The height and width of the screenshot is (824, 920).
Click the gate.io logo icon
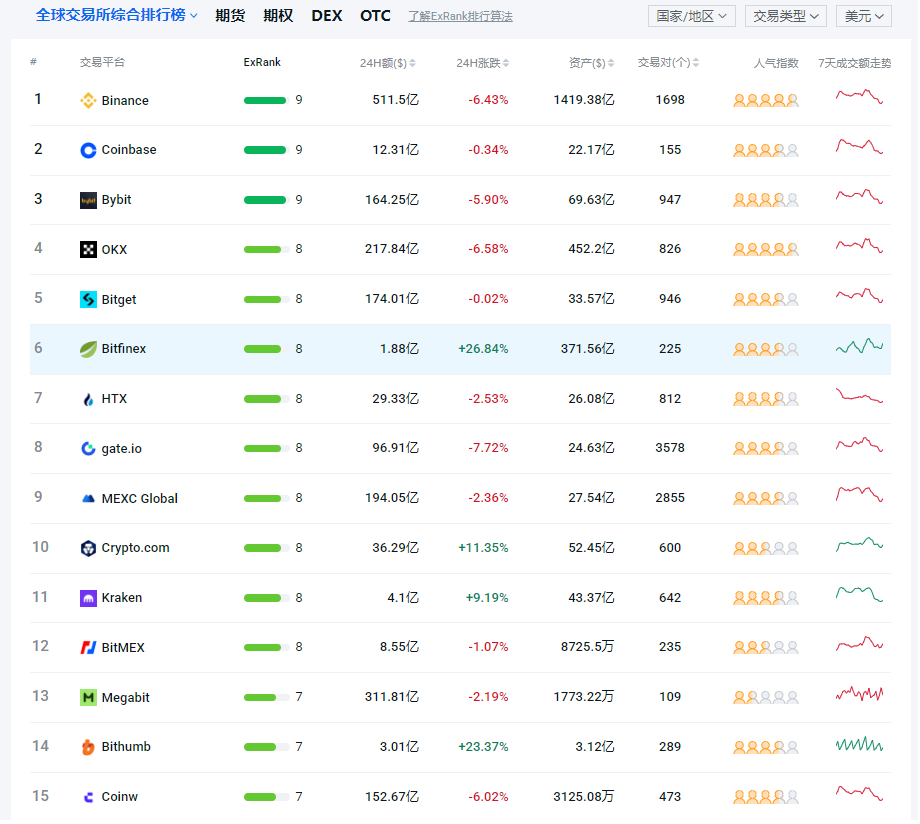point(88,449)
